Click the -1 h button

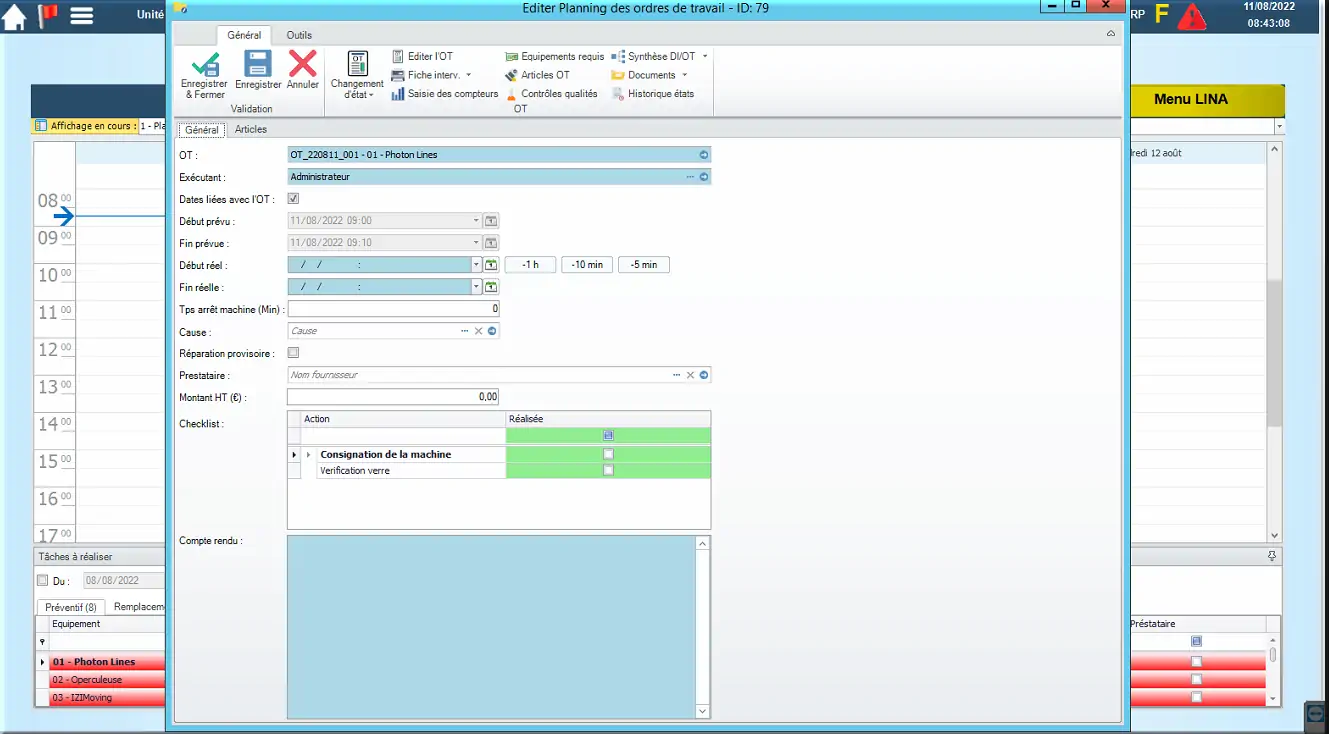[x=530, y=265]
